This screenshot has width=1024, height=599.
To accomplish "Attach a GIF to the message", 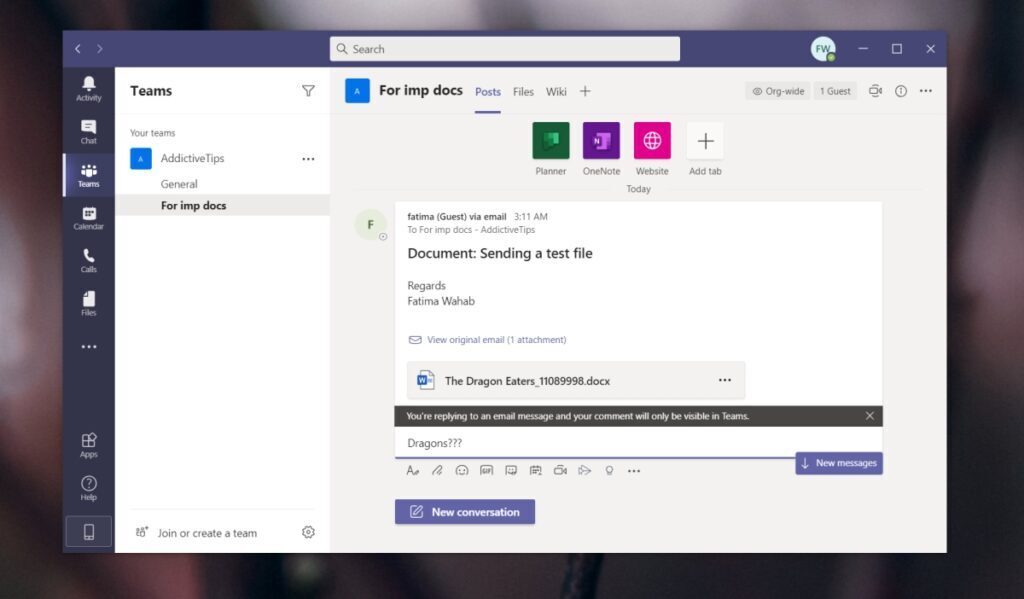I will coord(486,470).
